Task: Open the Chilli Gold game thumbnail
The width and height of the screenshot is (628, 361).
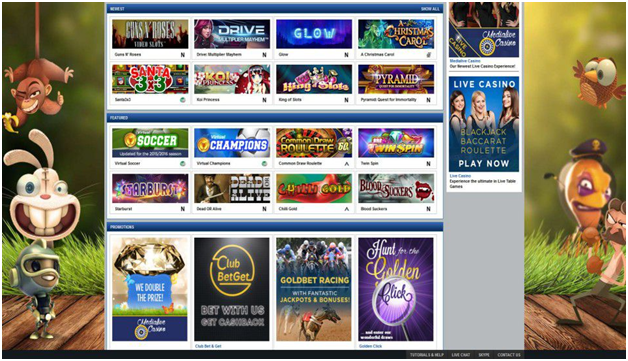Action: tap(314, 188)
